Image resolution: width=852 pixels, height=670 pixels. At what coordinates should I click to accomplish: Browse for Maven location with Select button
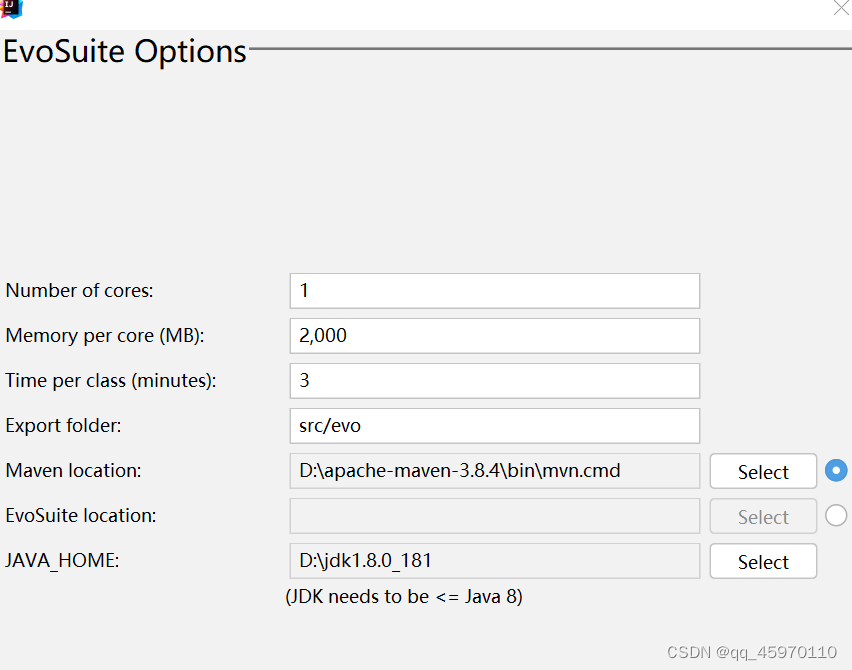pos(763,471)
